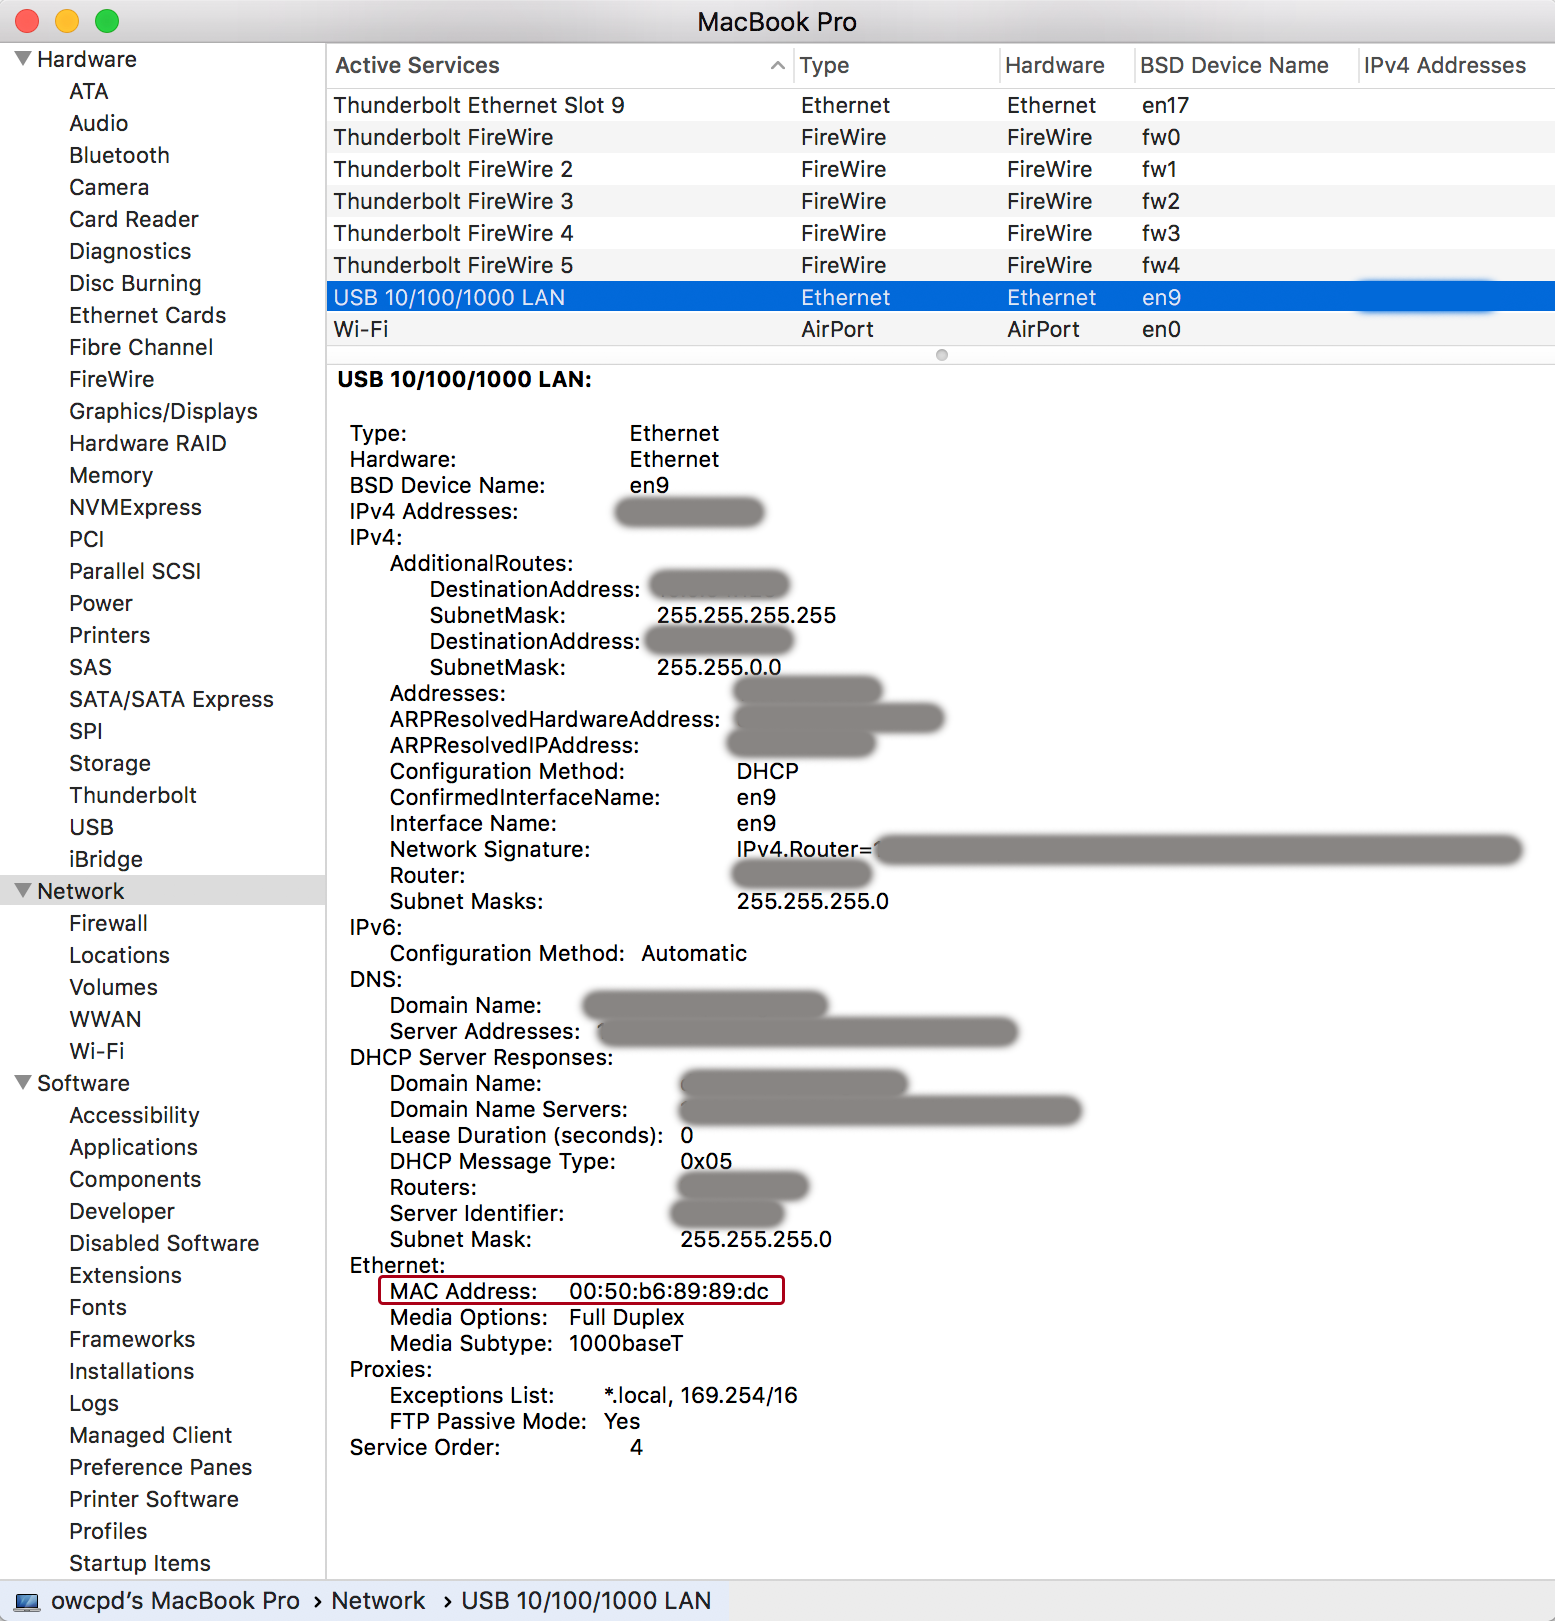Select Disc Burning in the sidebar

click(135, 283)
